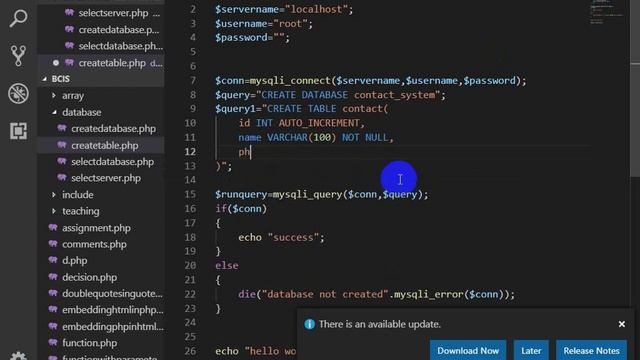Click '$password="";' on line 4

click(x=253, y=38)
